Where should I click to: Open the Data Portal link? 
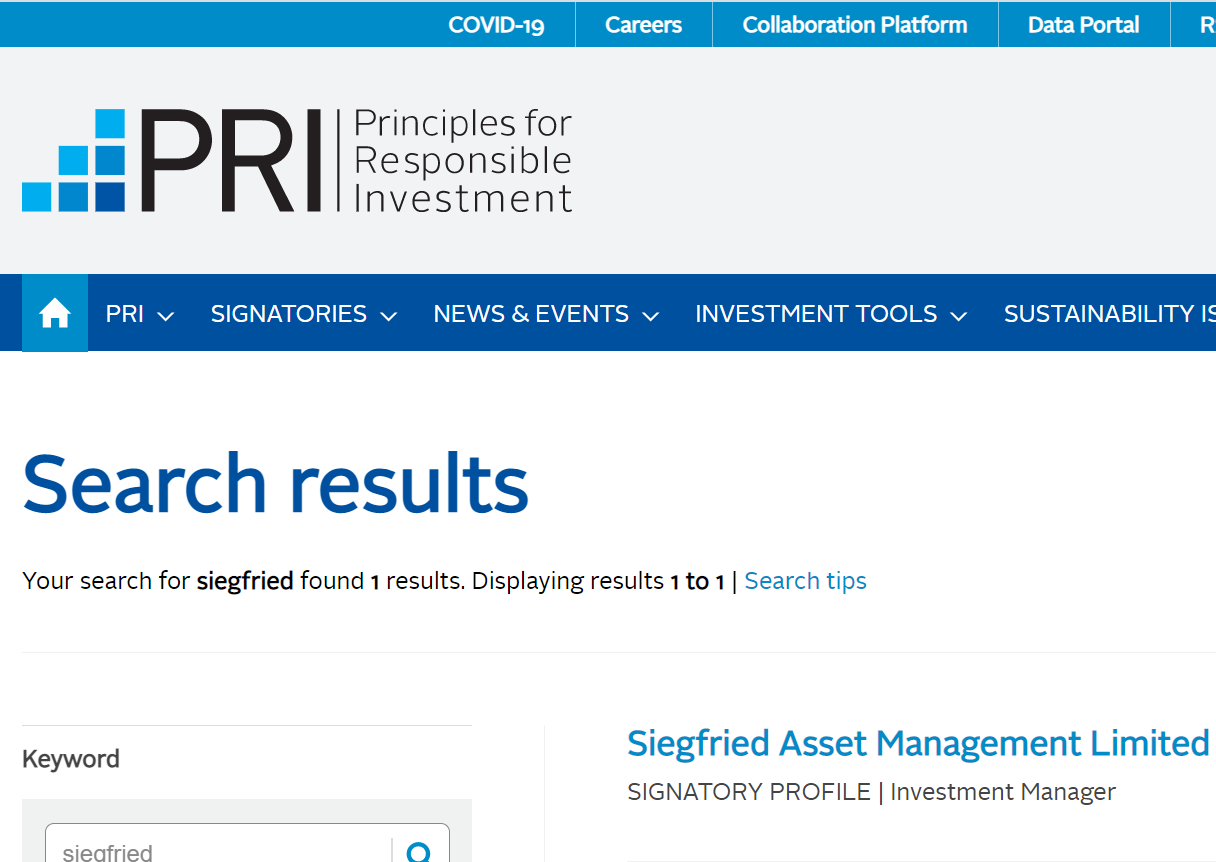(1083, 25)
